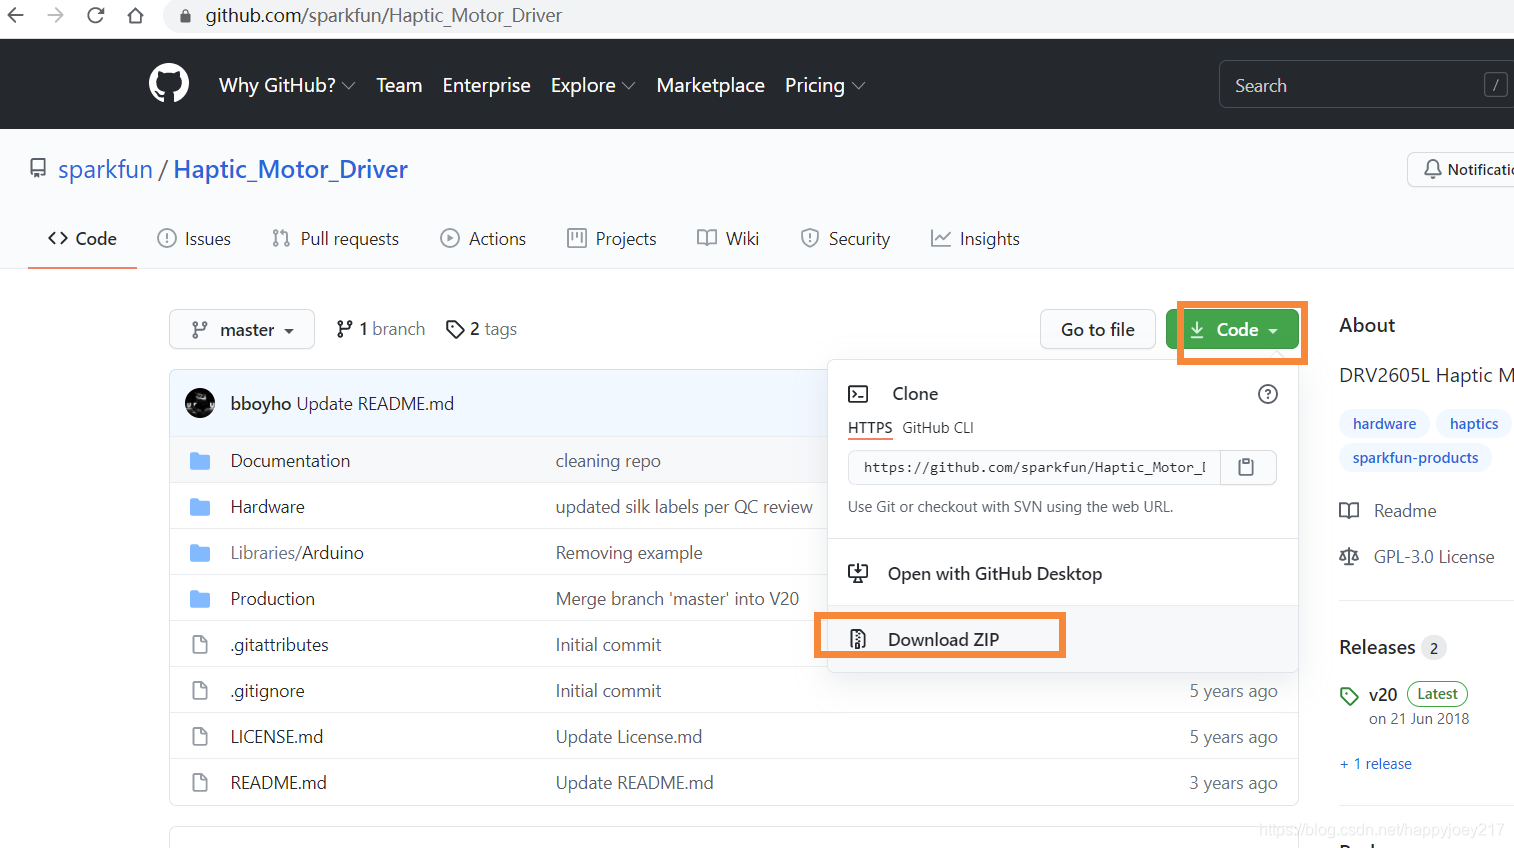
Task: Click the slash shortcut icon in search
Action: tap(1495, 85)
